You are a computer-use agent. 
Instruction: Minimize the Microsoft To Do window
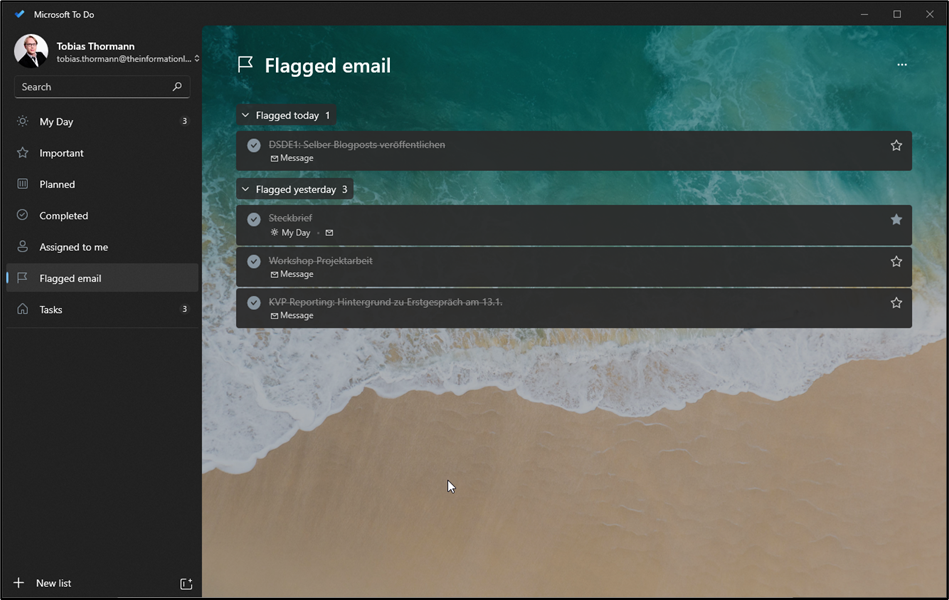(x=864, y=14)
